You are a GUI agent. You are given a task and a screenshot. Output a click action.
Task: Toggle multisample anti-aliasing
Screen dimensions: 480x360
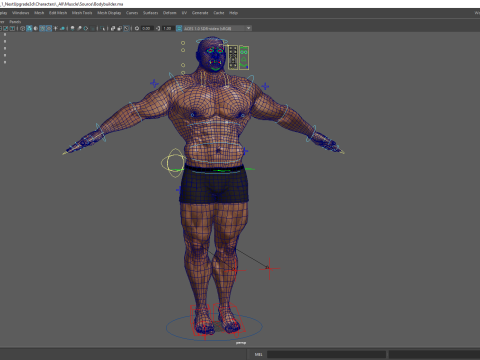[86, 28]
